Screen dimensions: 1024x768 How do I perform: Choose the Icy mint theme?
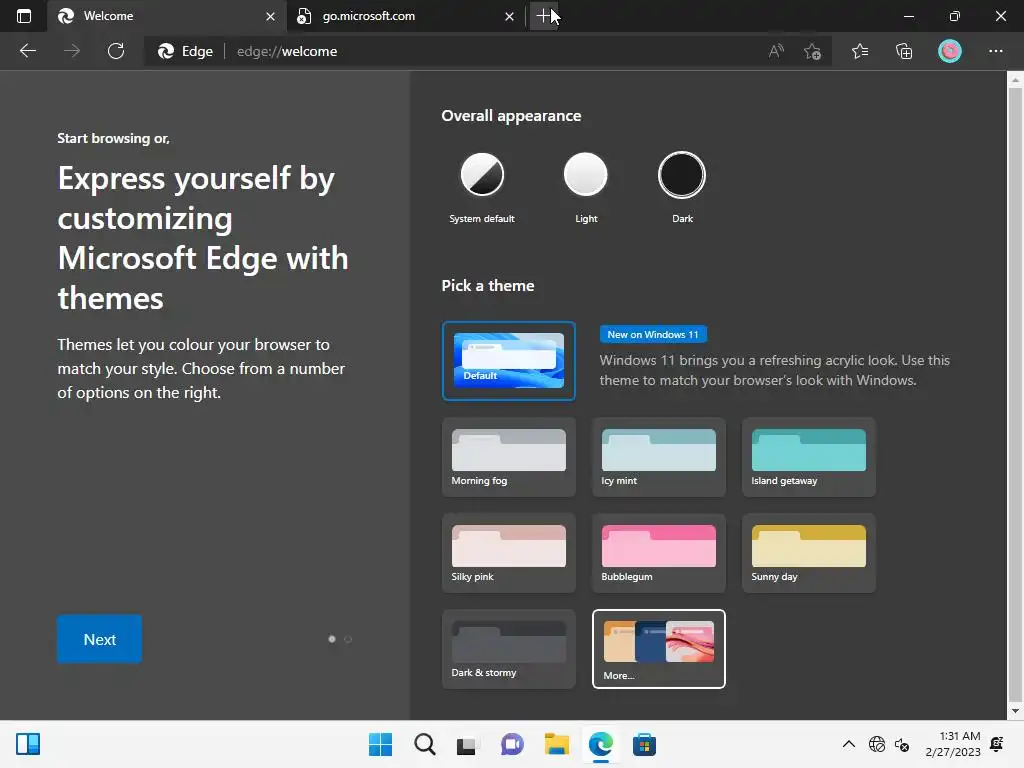click(658, 457)
